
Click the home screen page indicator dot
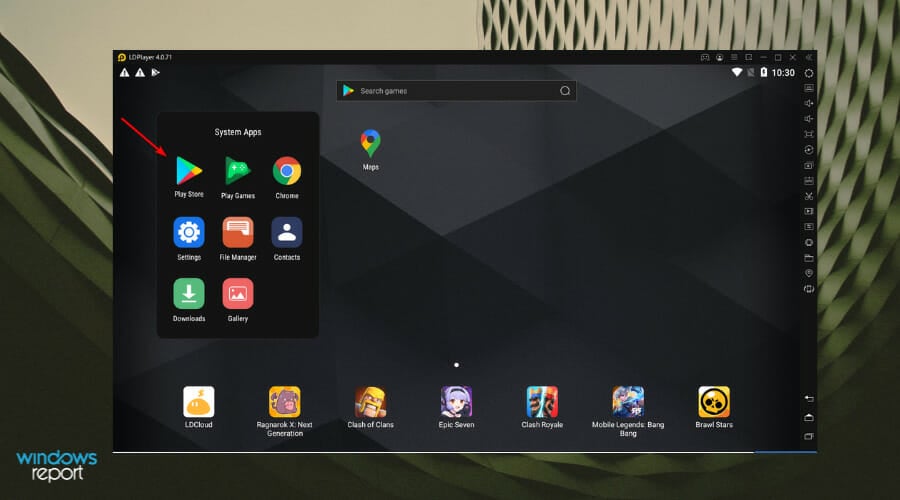pos(456,365)
